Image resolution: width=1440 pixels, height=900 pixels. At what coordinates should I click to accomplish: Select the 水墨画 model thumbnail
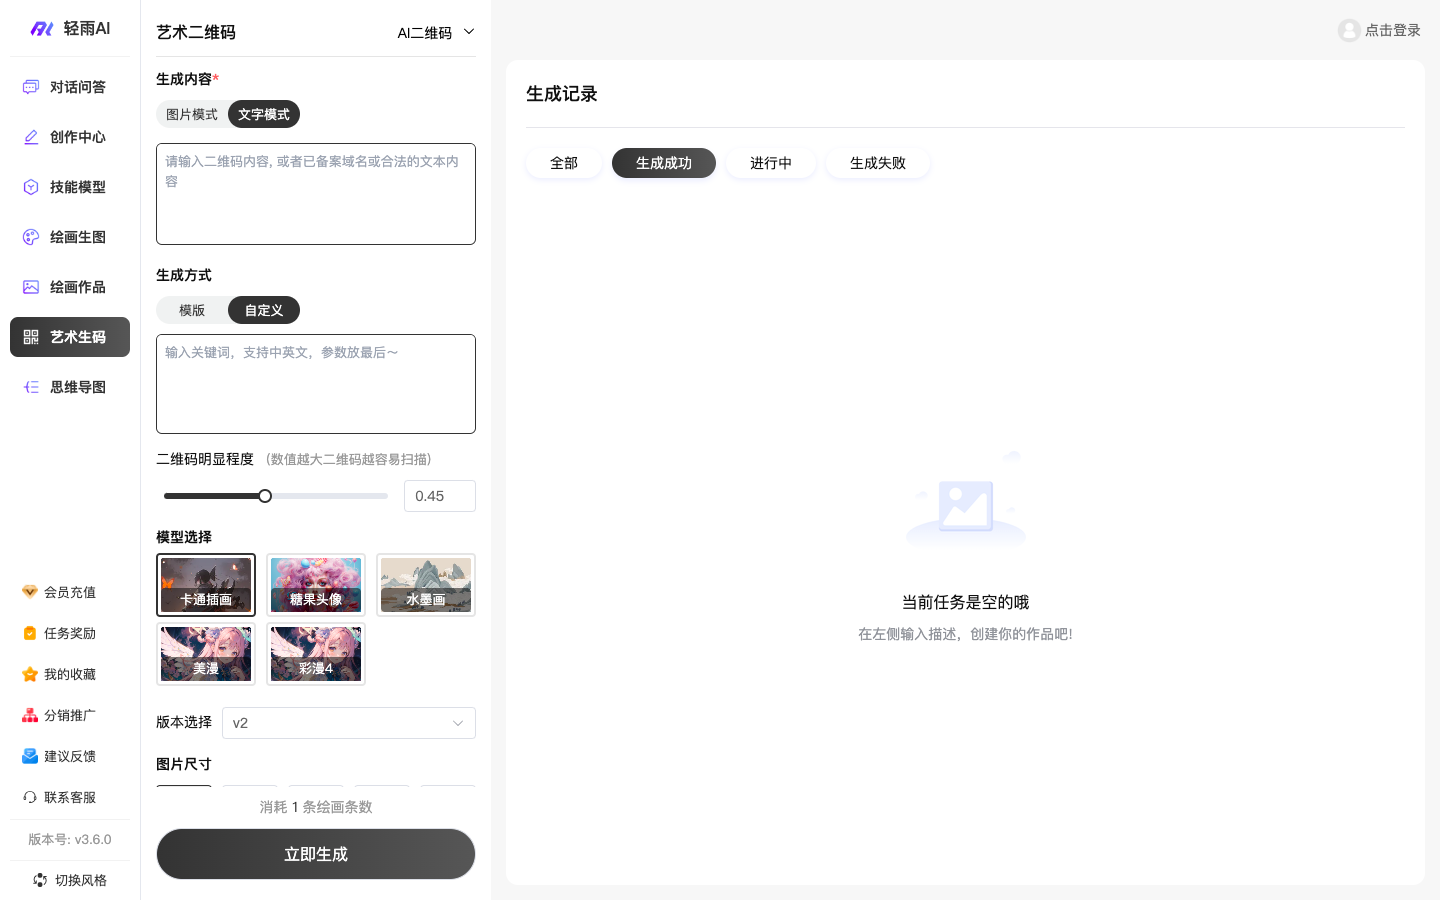point(426,585)
